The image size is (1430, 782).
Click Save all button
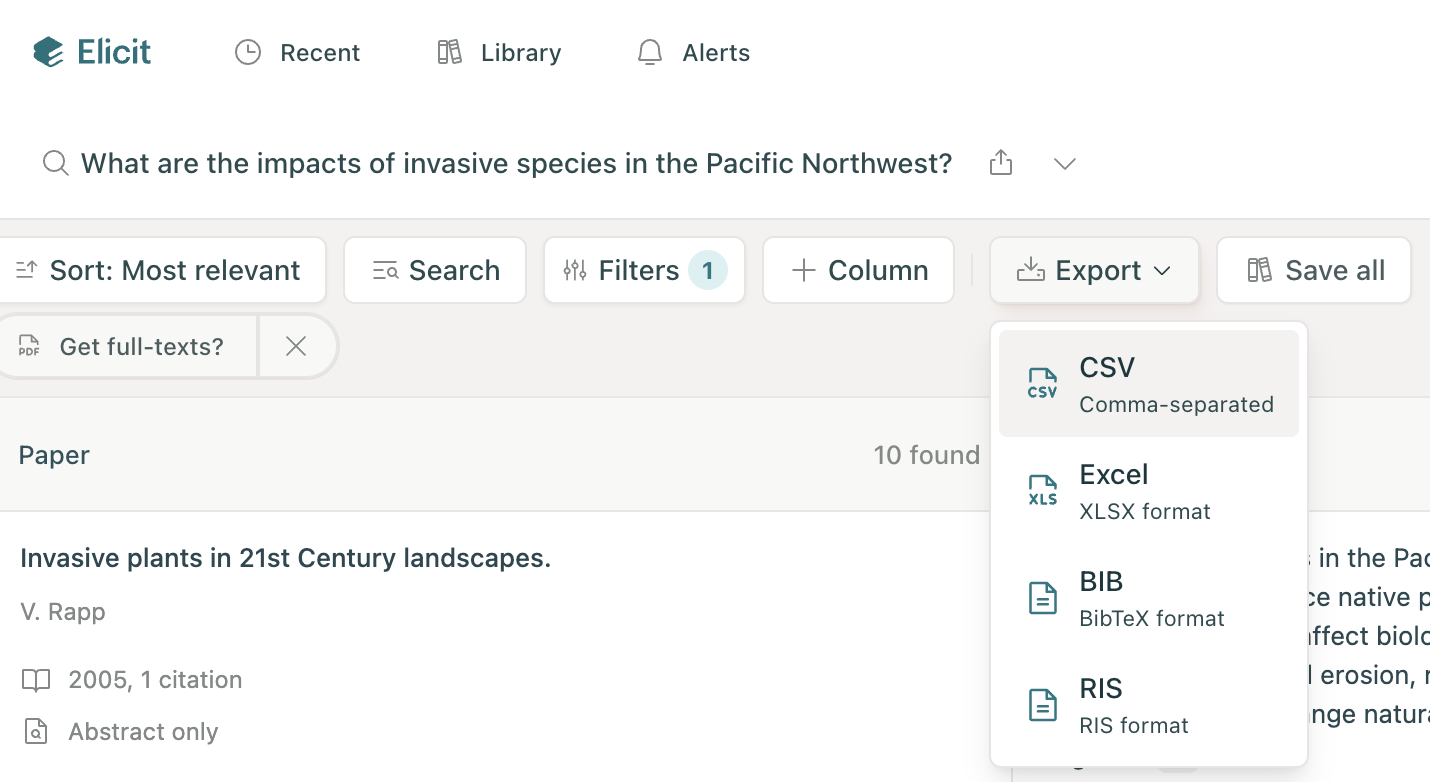click(1314, 270)
